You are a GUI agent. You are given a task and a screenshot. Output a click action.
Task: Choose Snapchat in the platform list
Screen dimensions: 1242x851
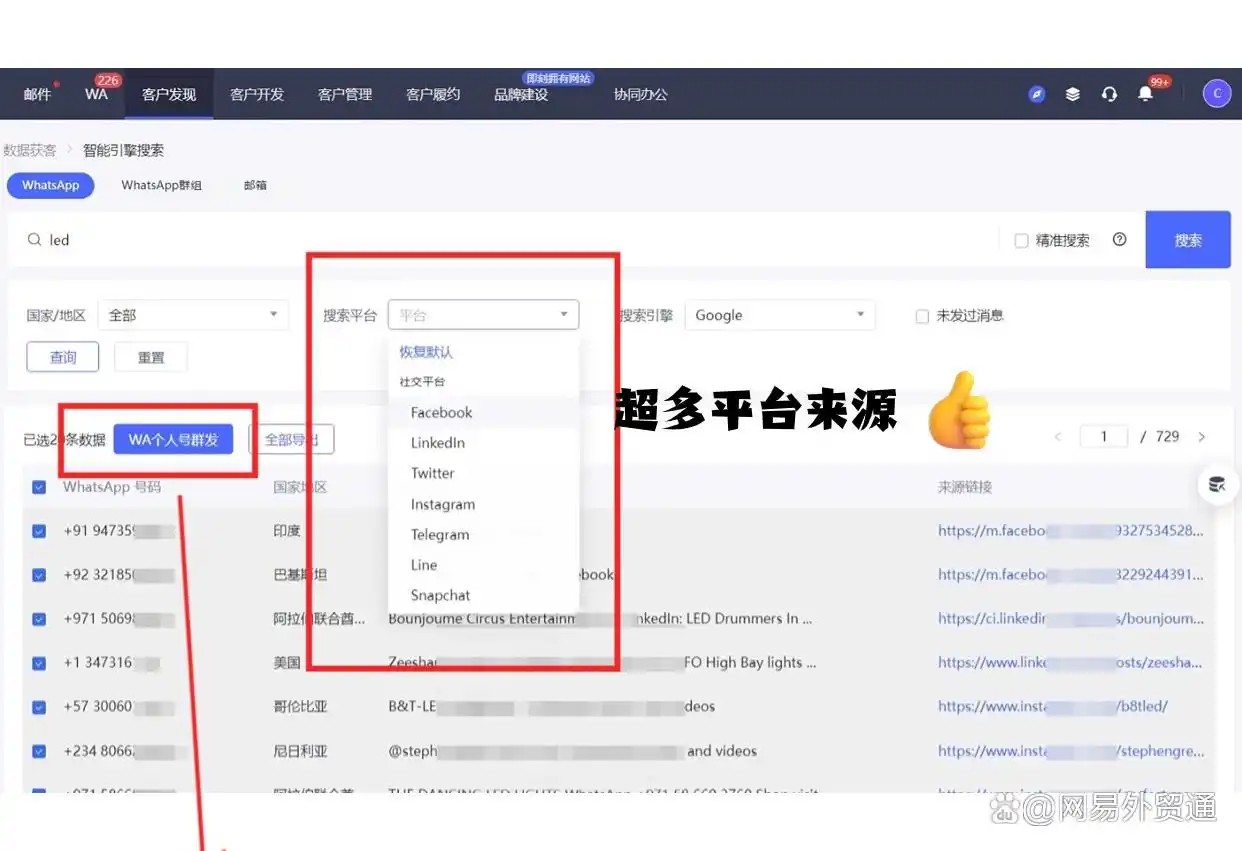440,595
